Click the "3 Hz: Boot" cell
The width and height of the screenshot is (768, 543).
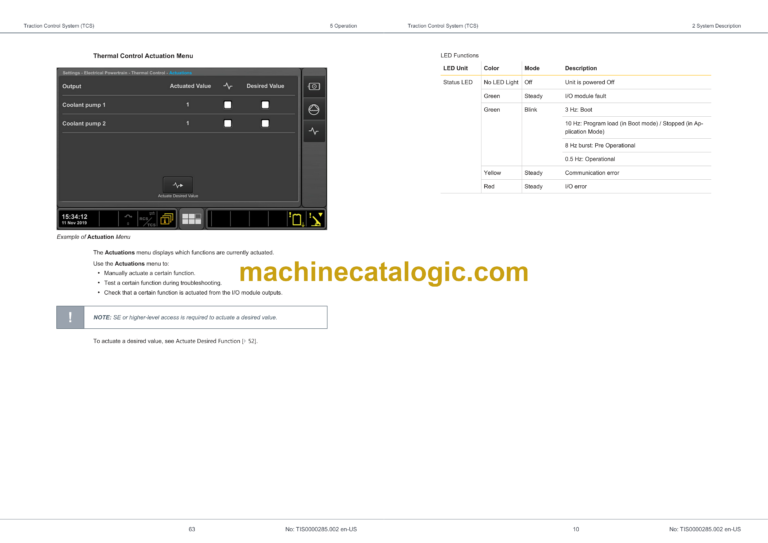coord(578,110)
